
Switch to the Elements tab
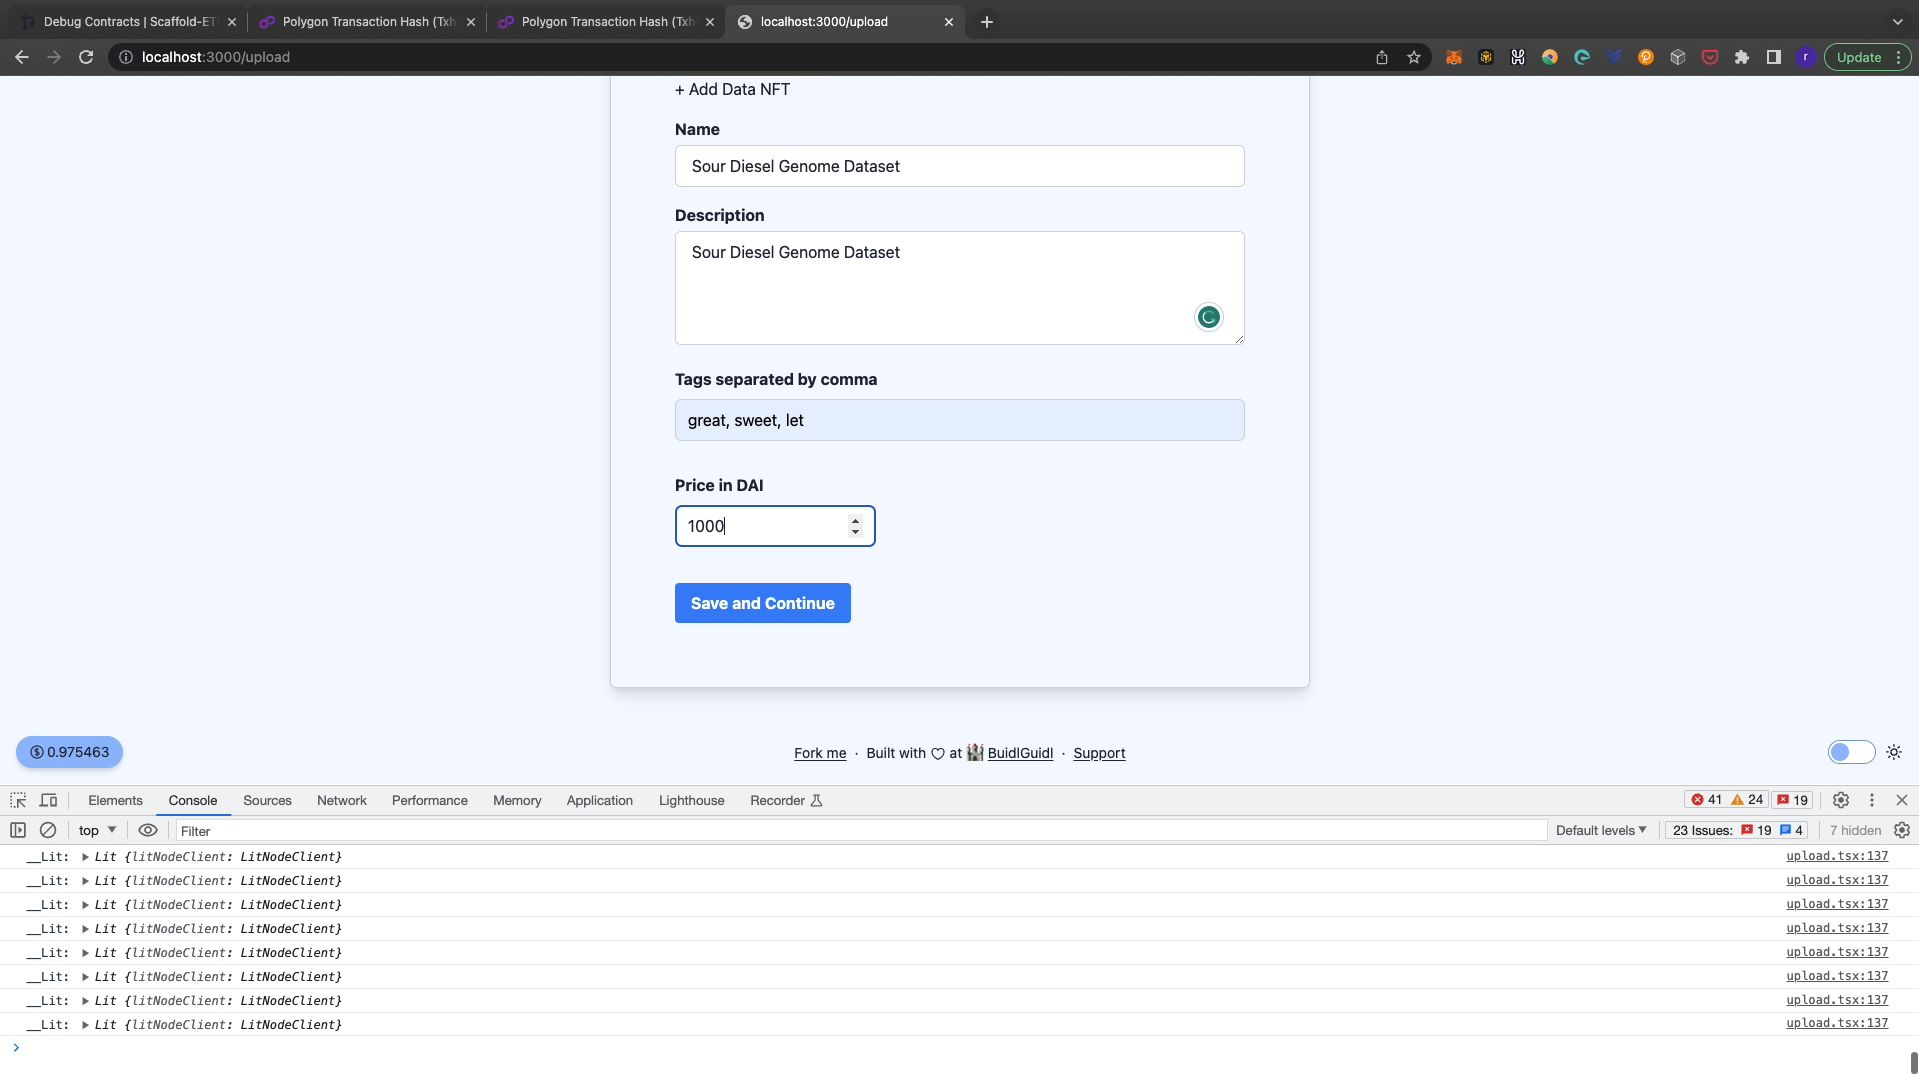pos(115,800)
